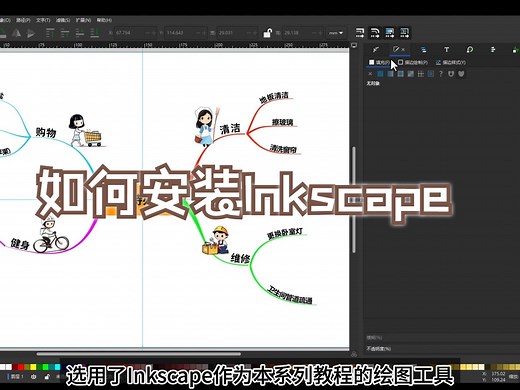Viewport: 520px width, 390px height.
Task: Toggle the width/height ratio lock icon
Action: 267,33
